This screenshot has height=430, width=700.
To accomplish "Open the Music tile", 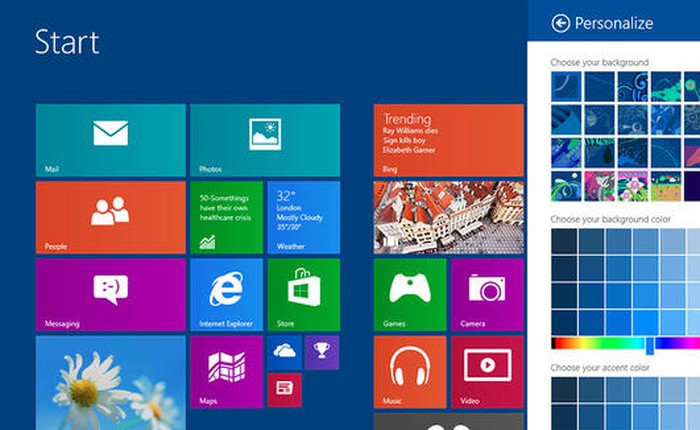I will (x=410, y=372).
